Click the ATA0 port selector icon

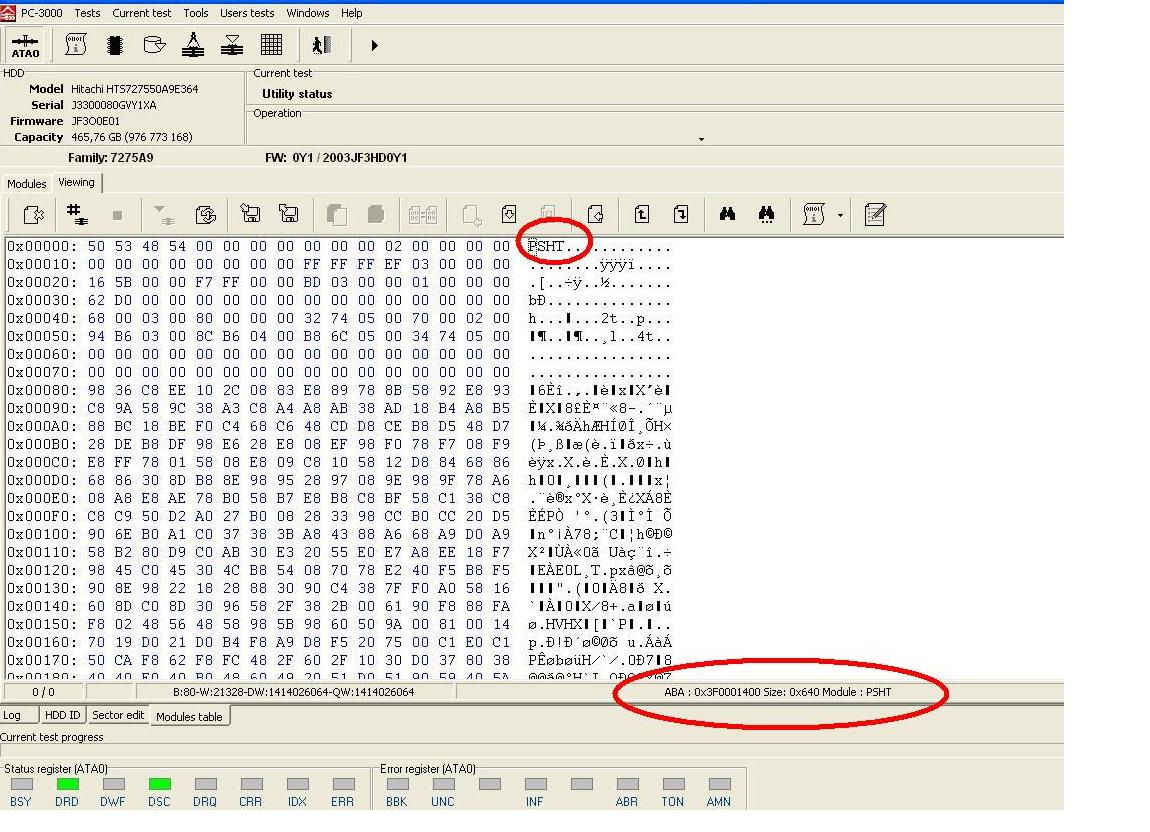pos(25,45)
